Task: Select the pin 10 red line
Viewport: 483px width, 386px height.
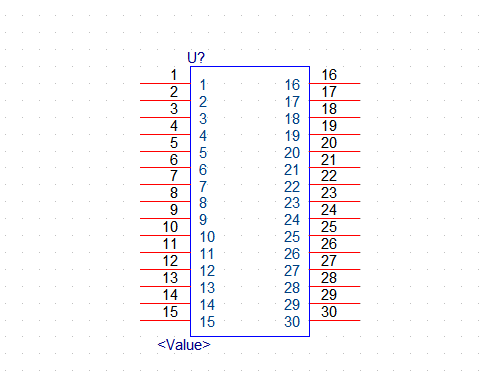Action: 165,235
